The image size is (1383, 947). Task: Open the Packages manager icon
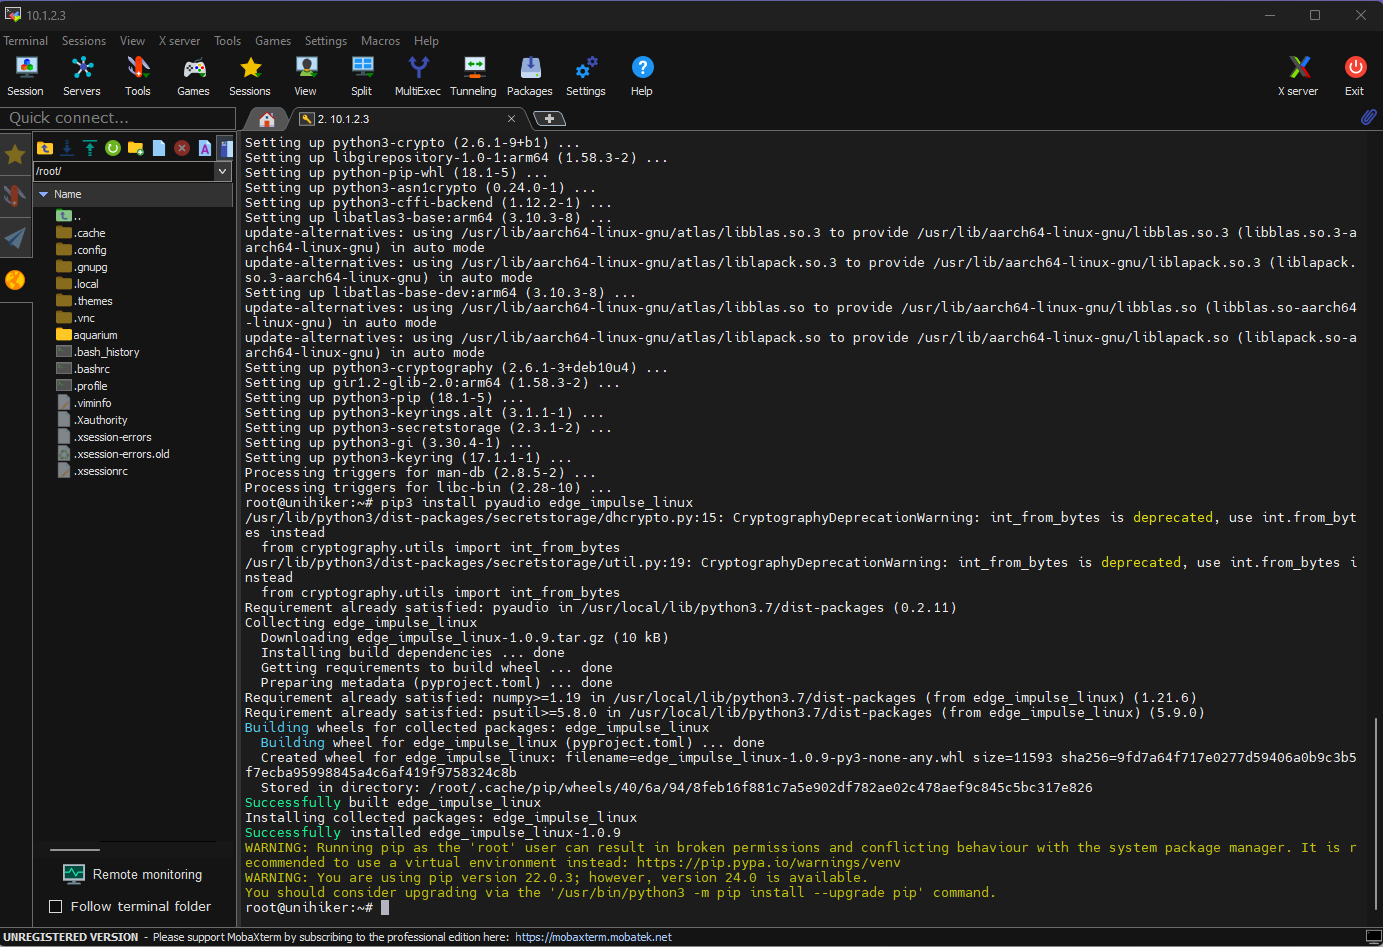529,76
